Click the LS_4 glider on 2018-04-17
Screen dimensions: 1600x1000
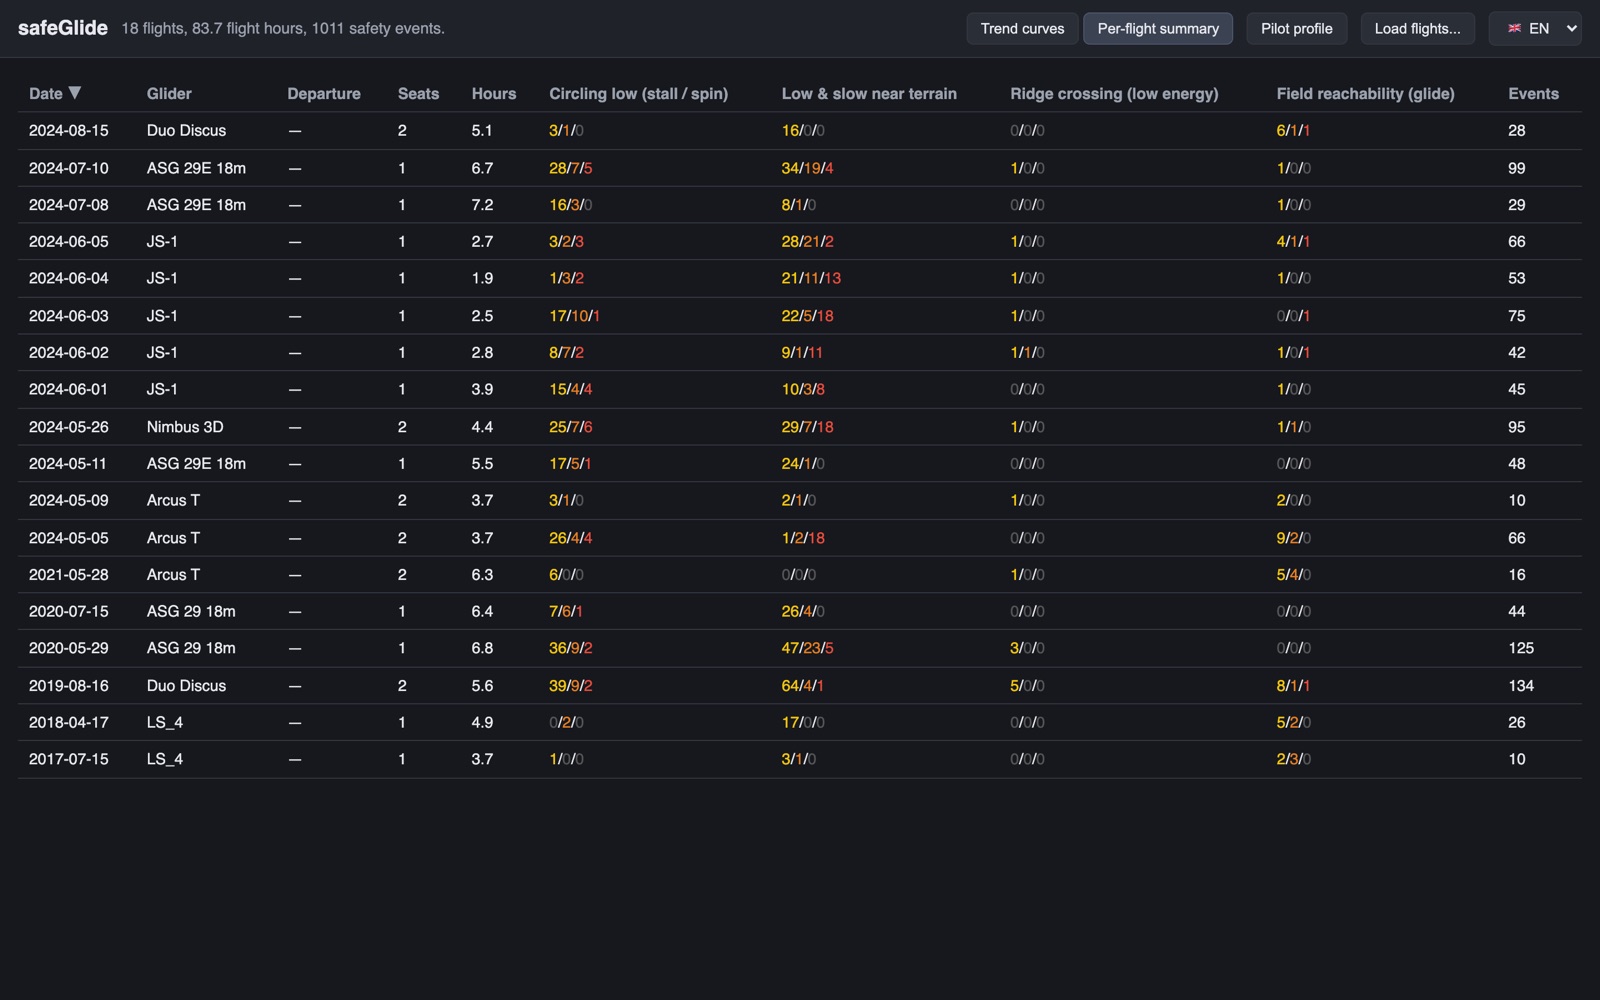coord(165,722)
